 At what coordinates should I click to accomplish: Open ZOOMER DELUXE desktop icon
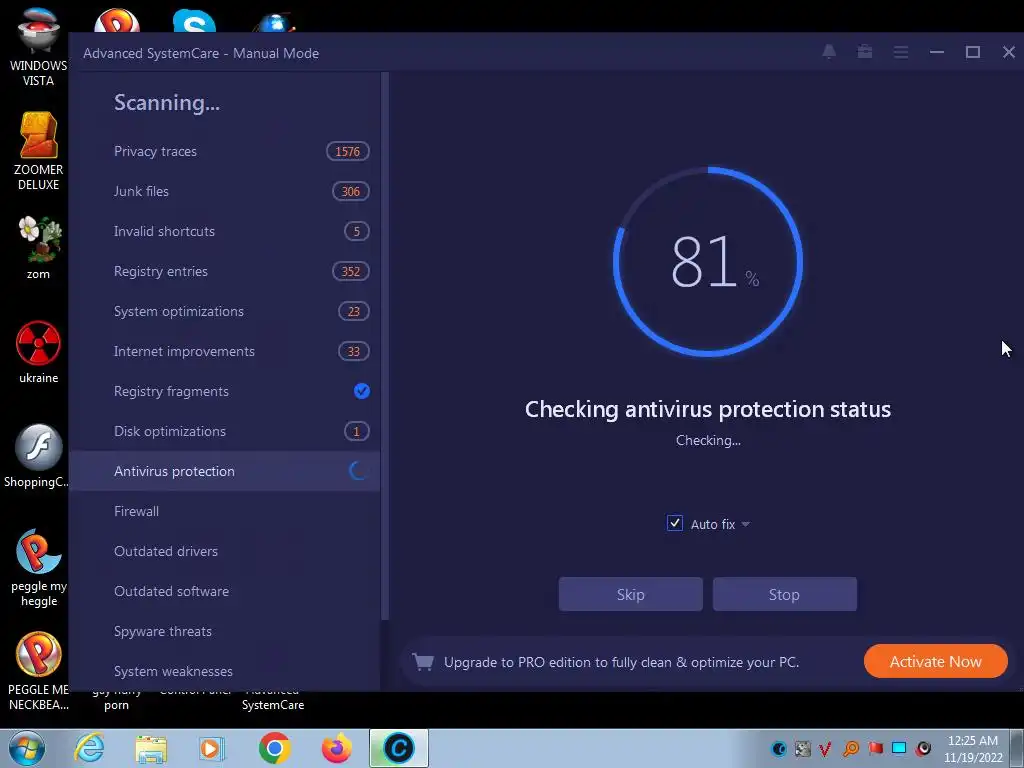[x=38, y=152]
